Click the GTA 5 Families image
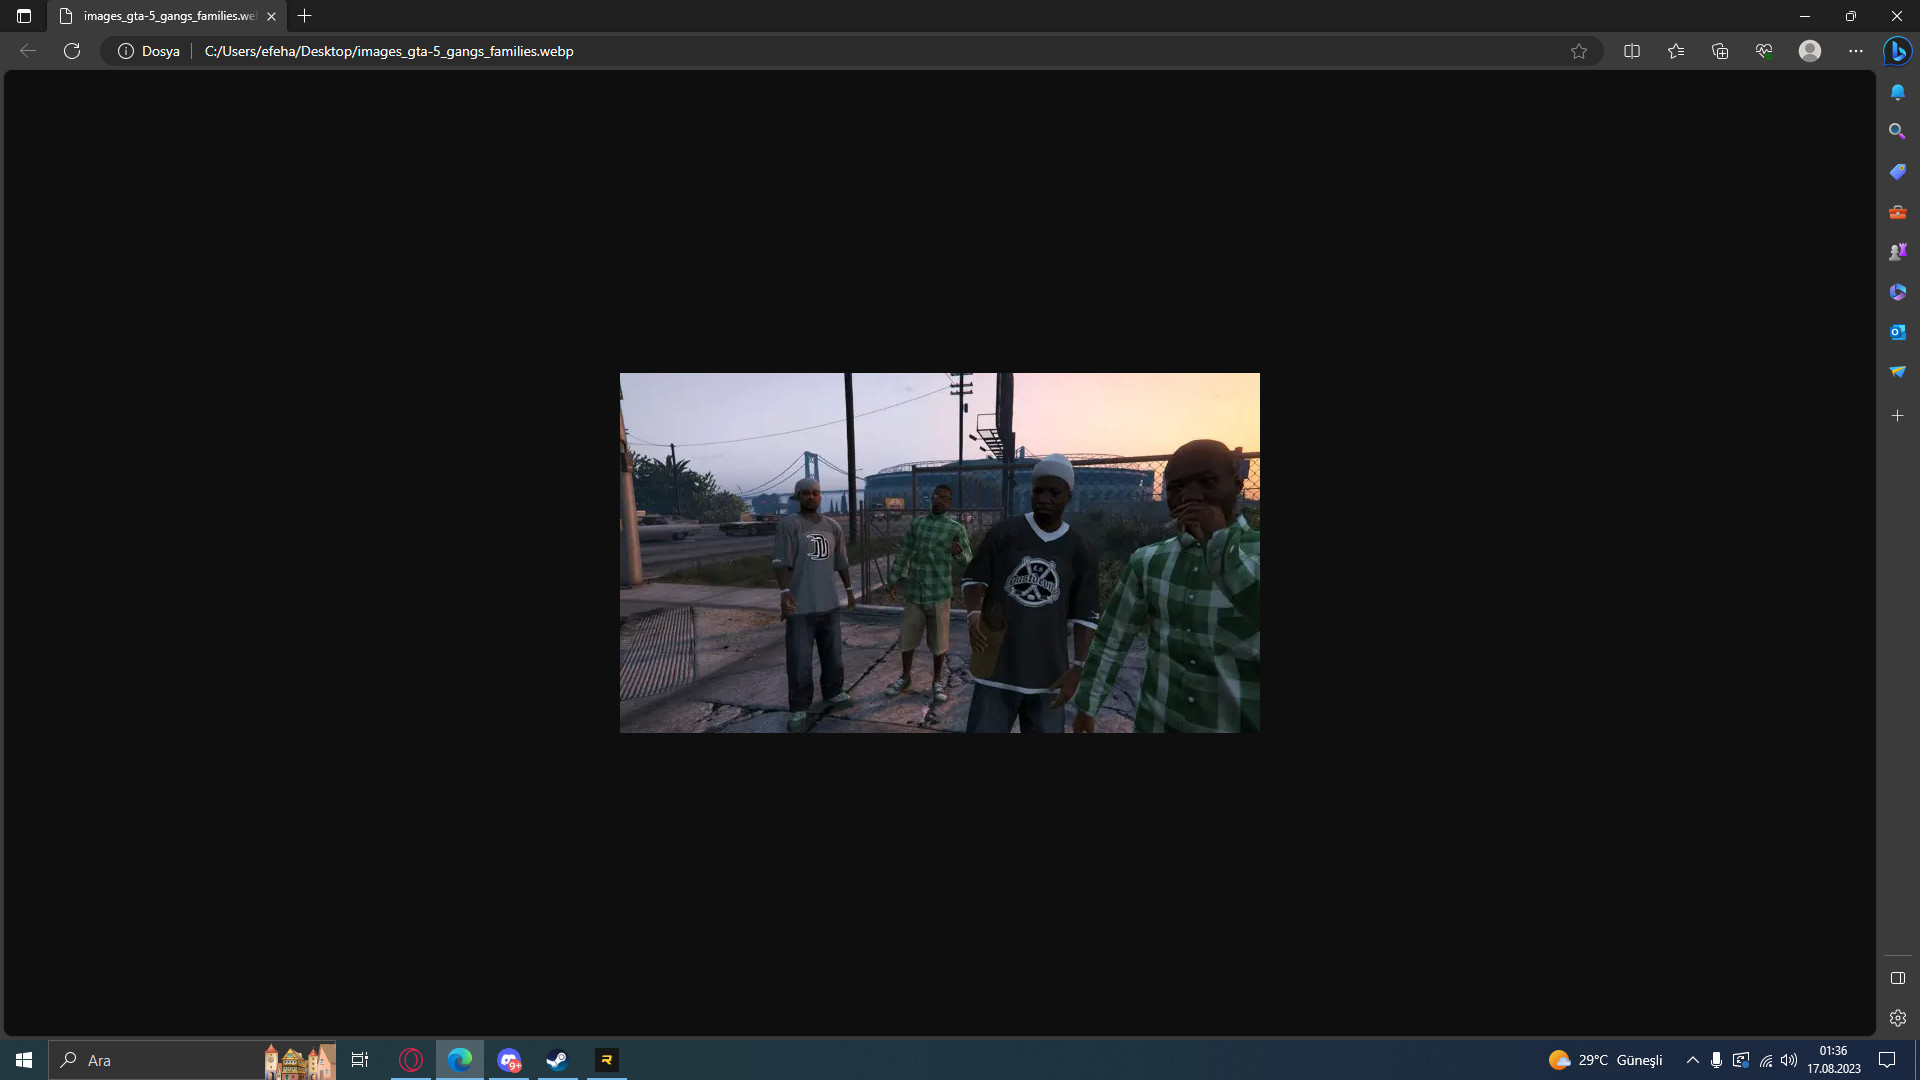 [940, 553]
